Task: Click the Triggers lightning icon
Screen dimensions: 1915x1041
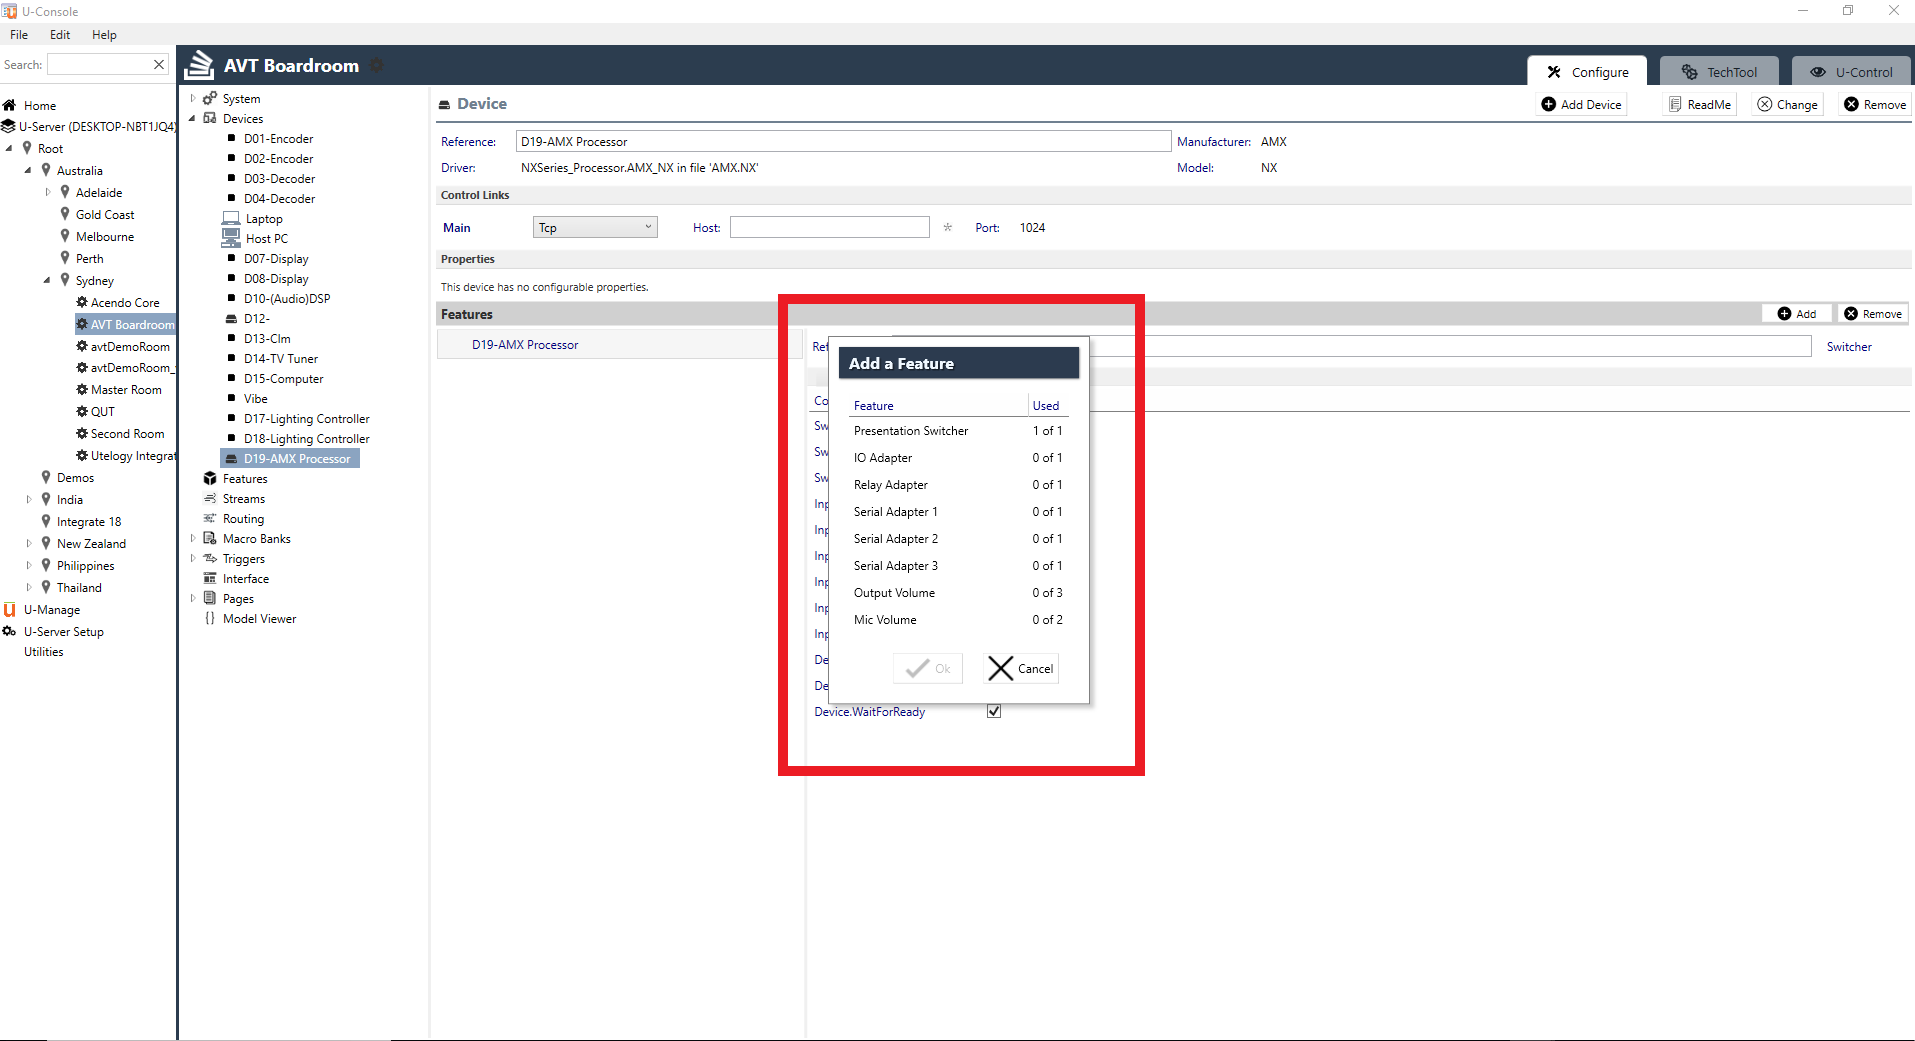Action: click(x=210, y=558)
